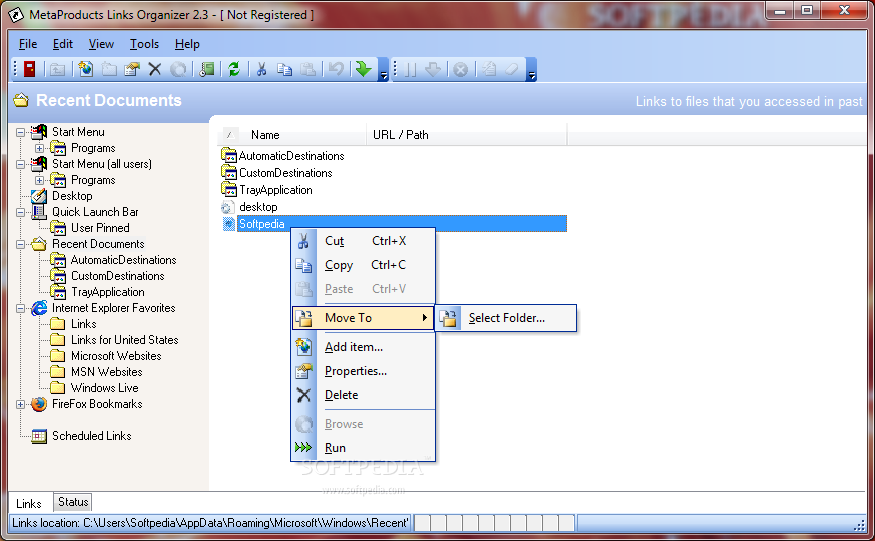Click the disabled Browse toolbar icon

click(x=178, y=69)
